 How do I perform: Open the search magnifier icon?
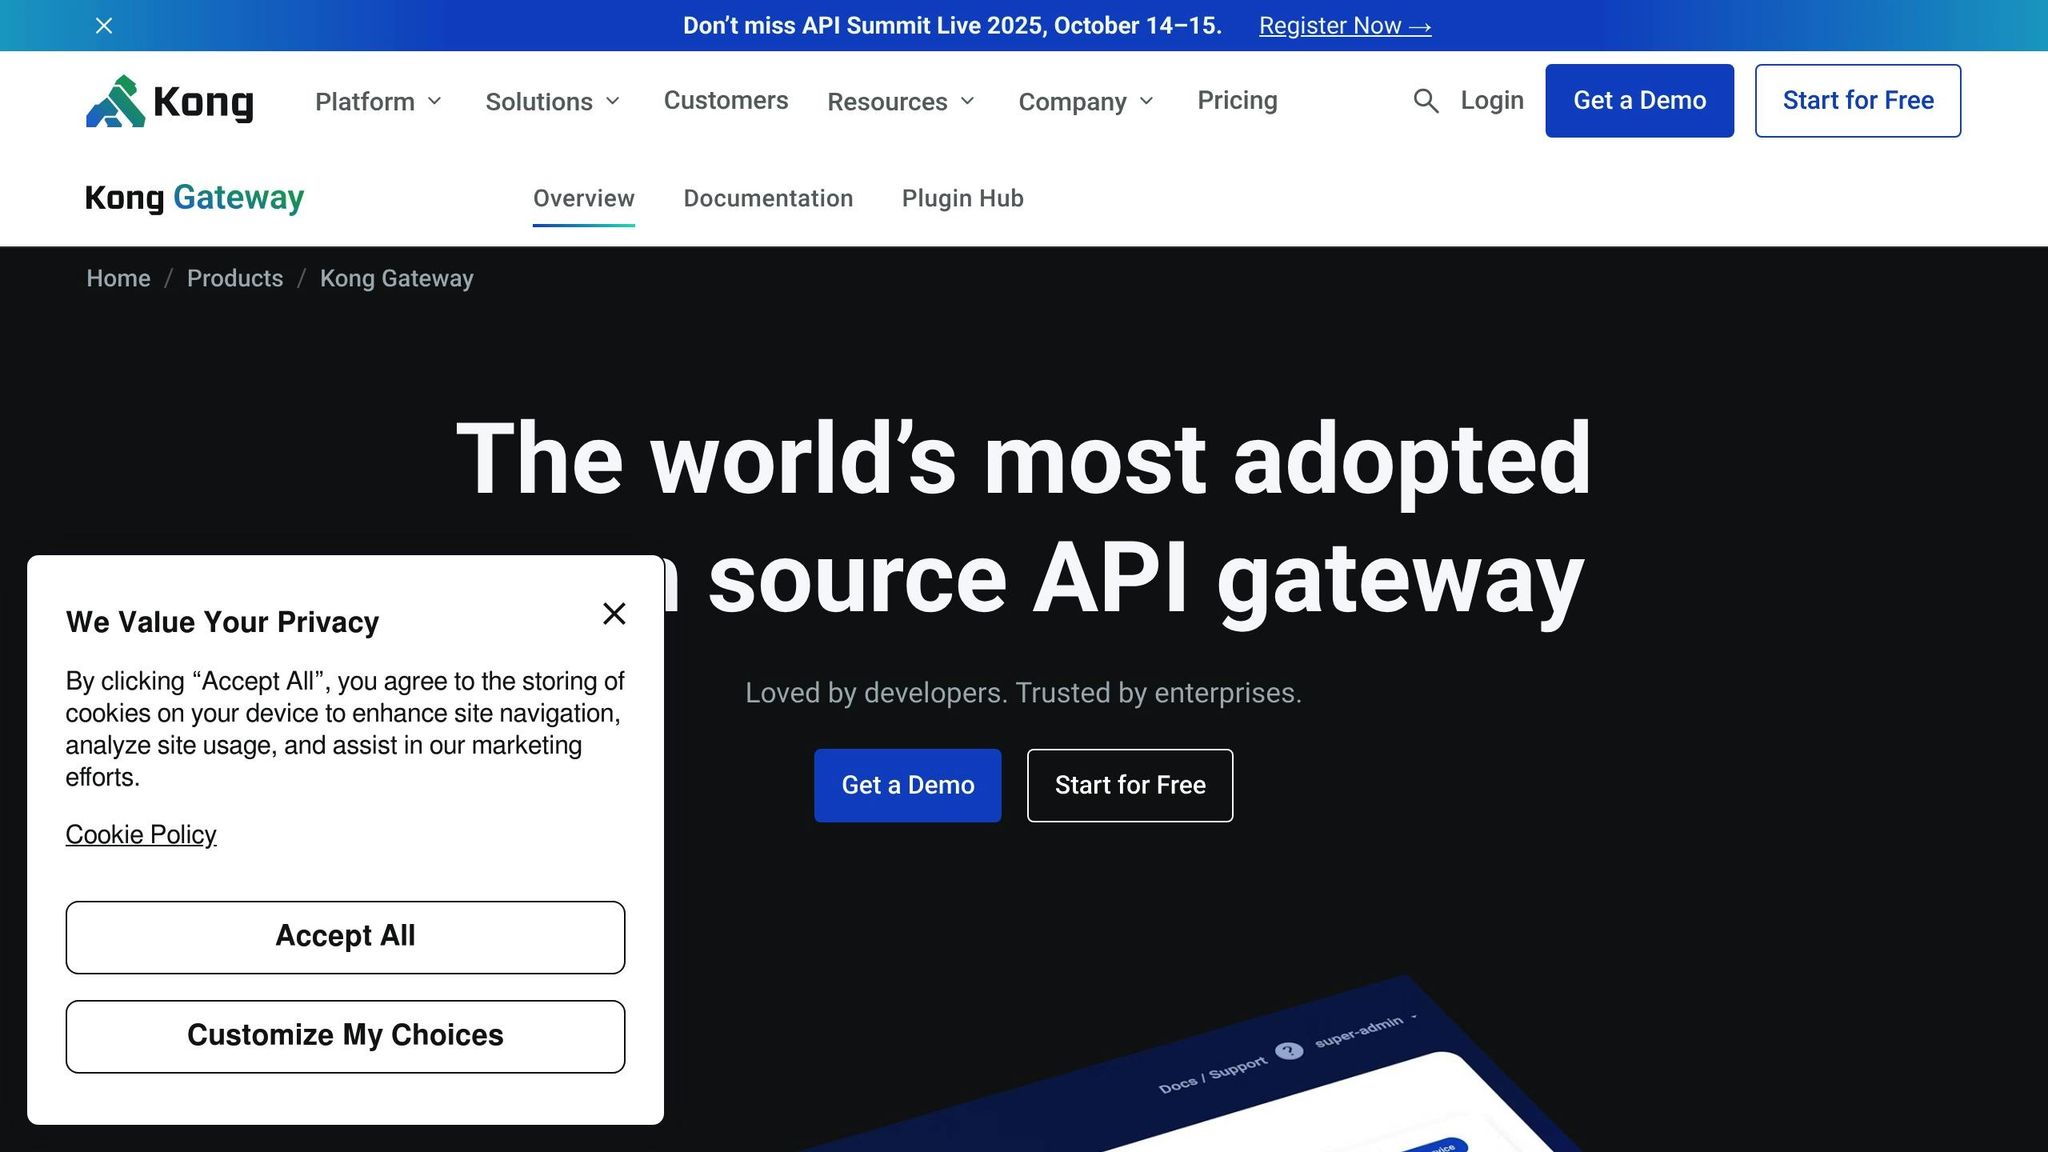[1425, 101]
